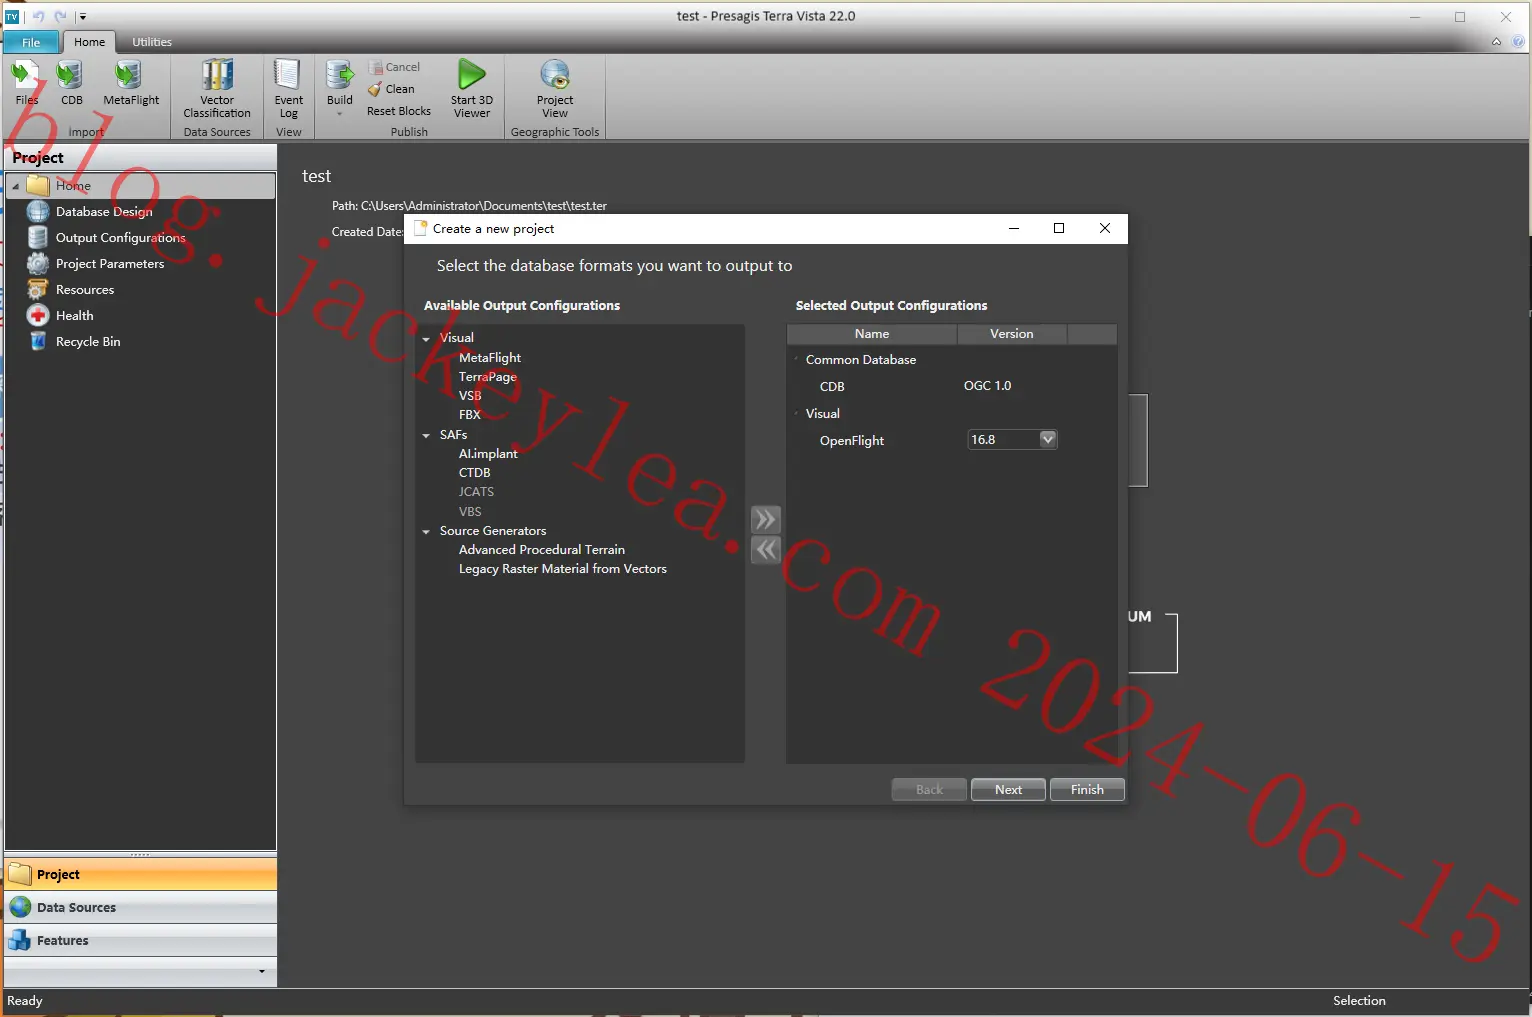Import a MetaFlight file
Viewport: 1532px width, 1017px height.
pos(131,83)
